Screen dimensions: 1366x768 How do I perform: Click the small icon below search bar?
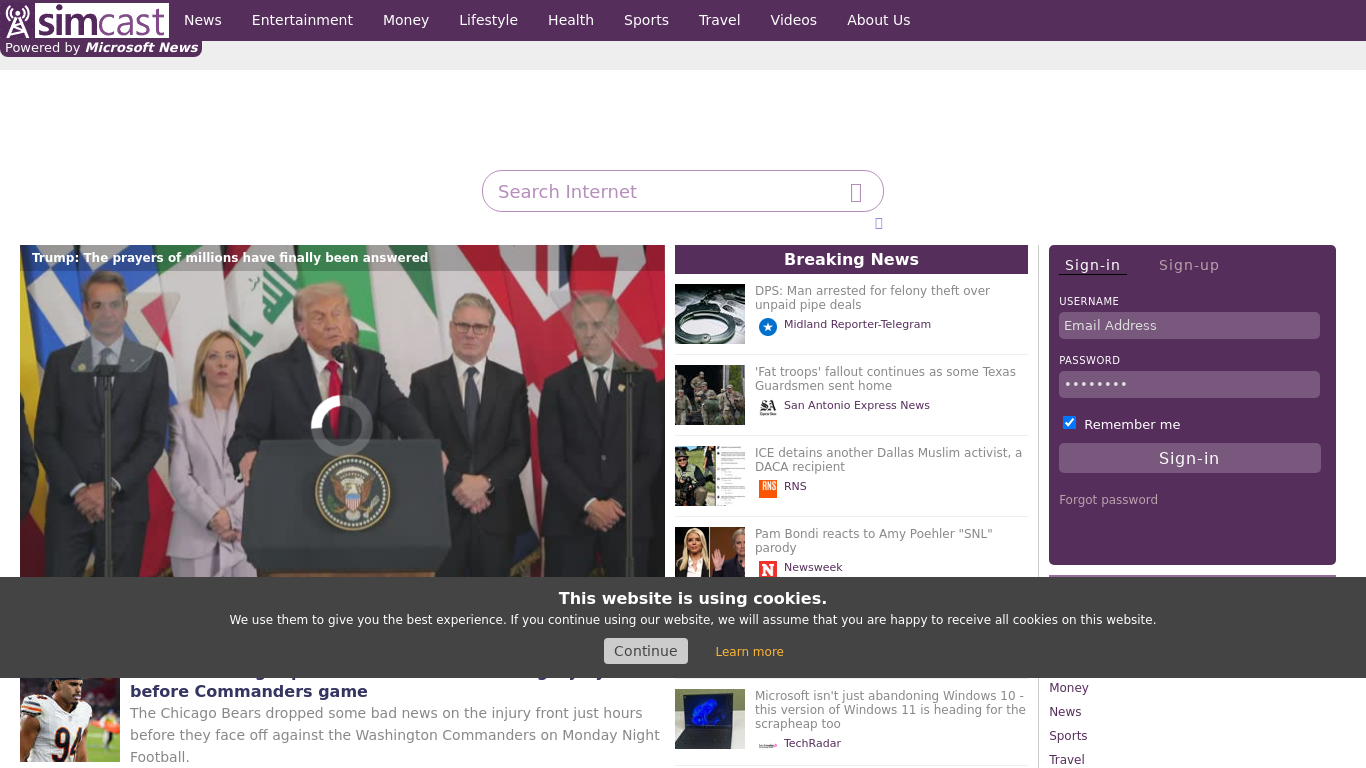[x=878, y=223]
